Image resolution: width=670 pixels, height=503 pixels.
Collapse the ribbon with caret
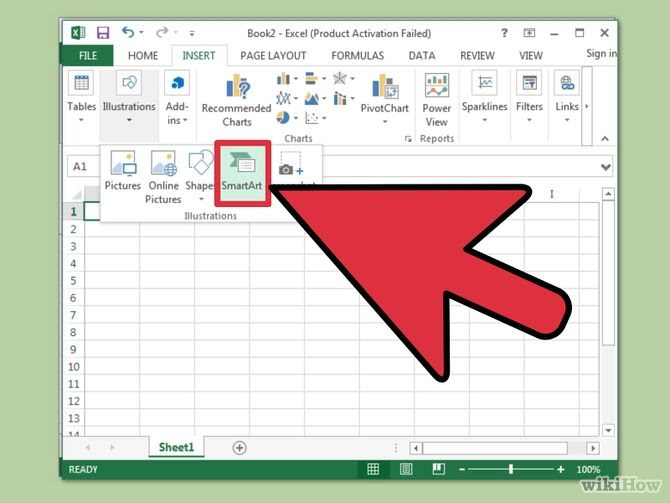pyautogui.click(x=605, y=138)
